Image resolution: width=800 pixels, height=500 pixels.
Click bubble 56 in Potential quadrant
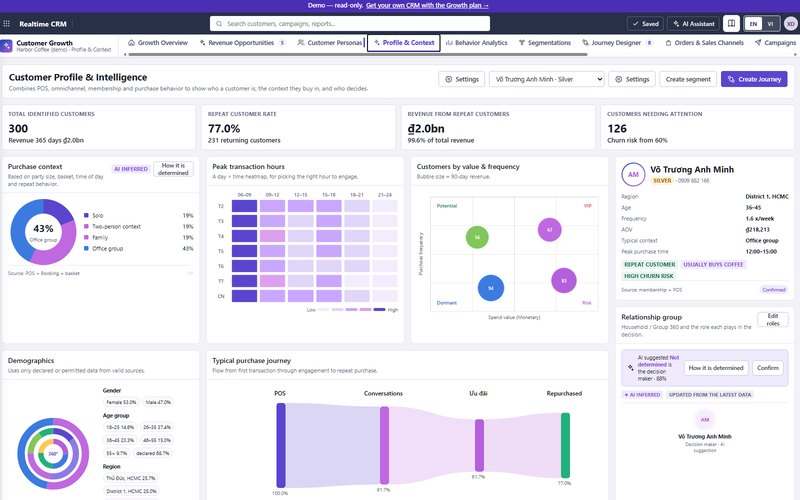tap(477, 237)
